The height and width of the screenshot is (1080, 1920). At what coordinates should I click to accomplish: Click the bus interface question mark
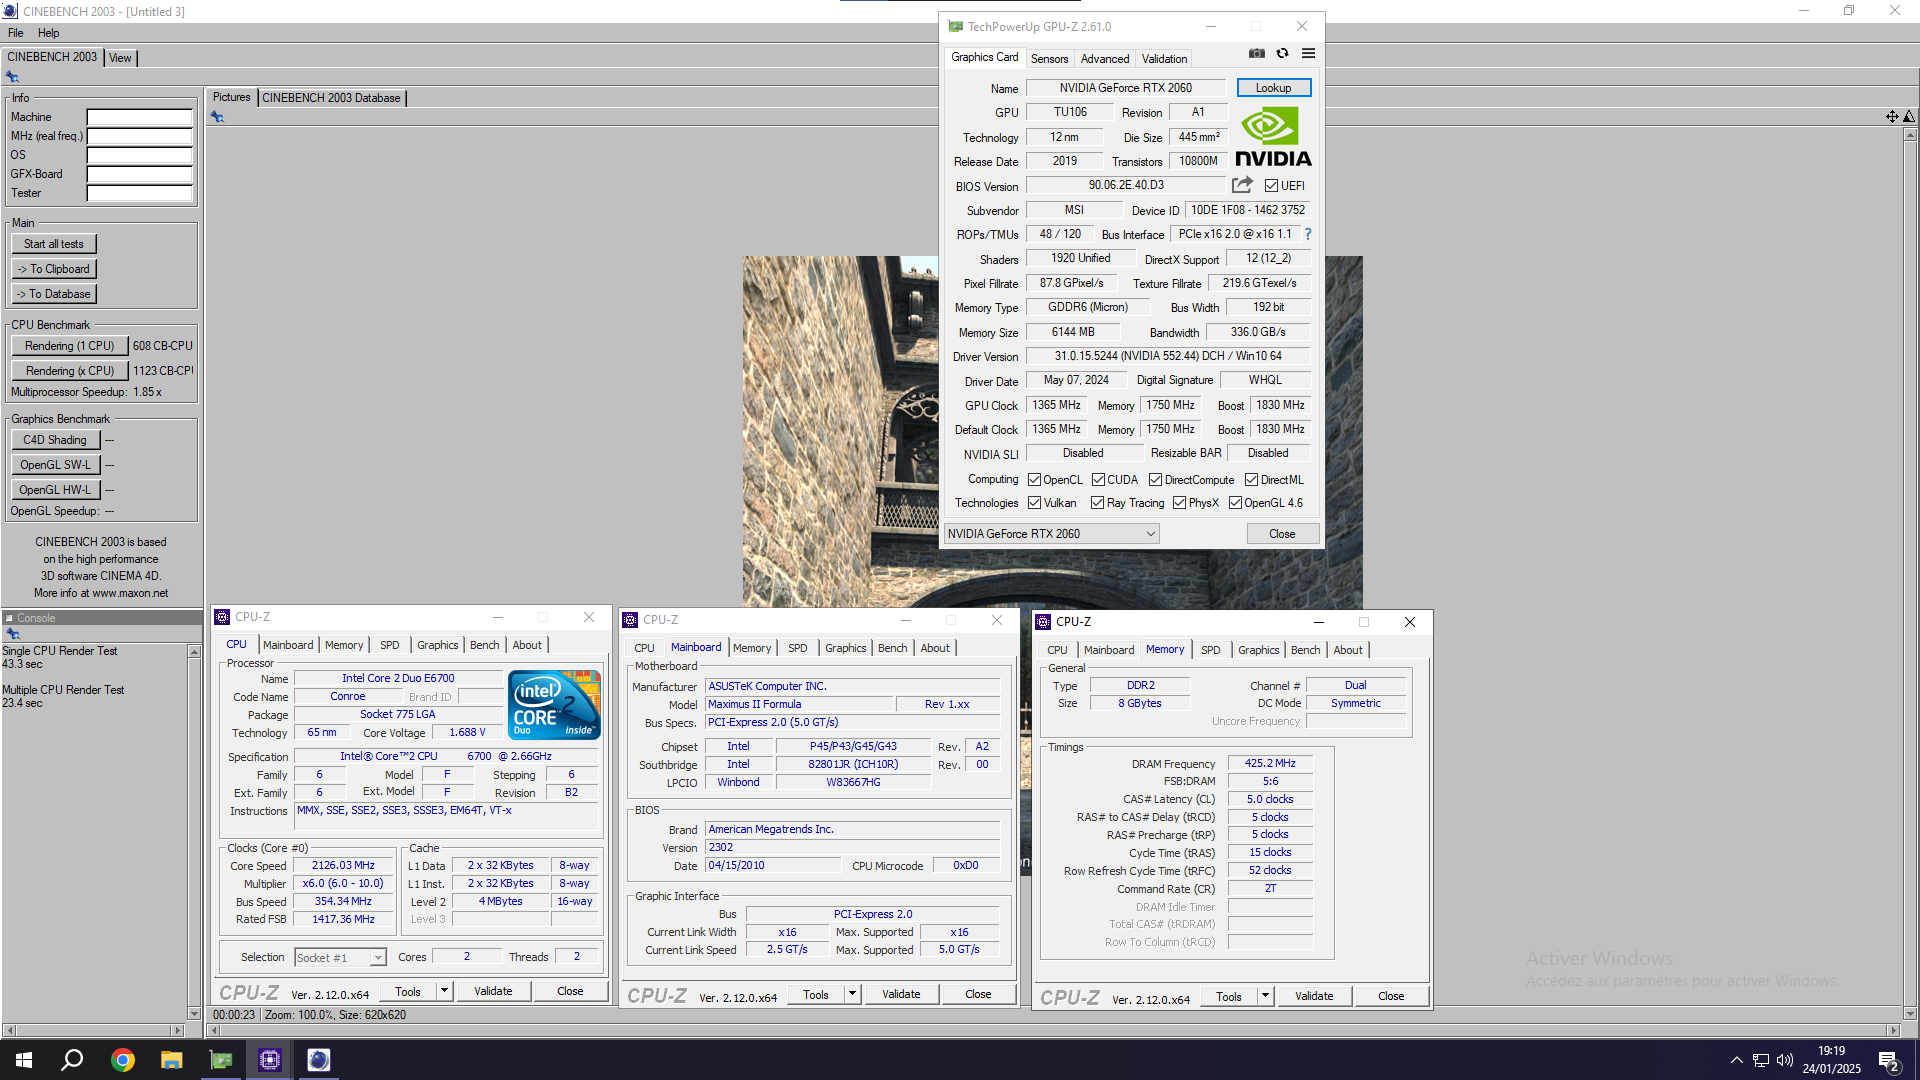click(1307, 234)
